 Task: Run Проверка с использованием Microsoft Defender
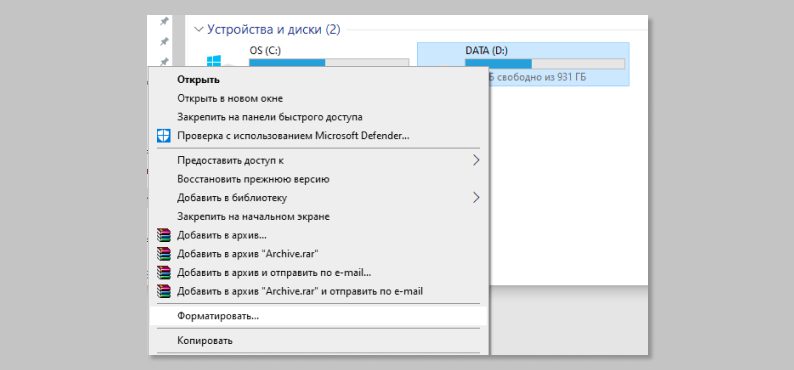tap(293, 136)
